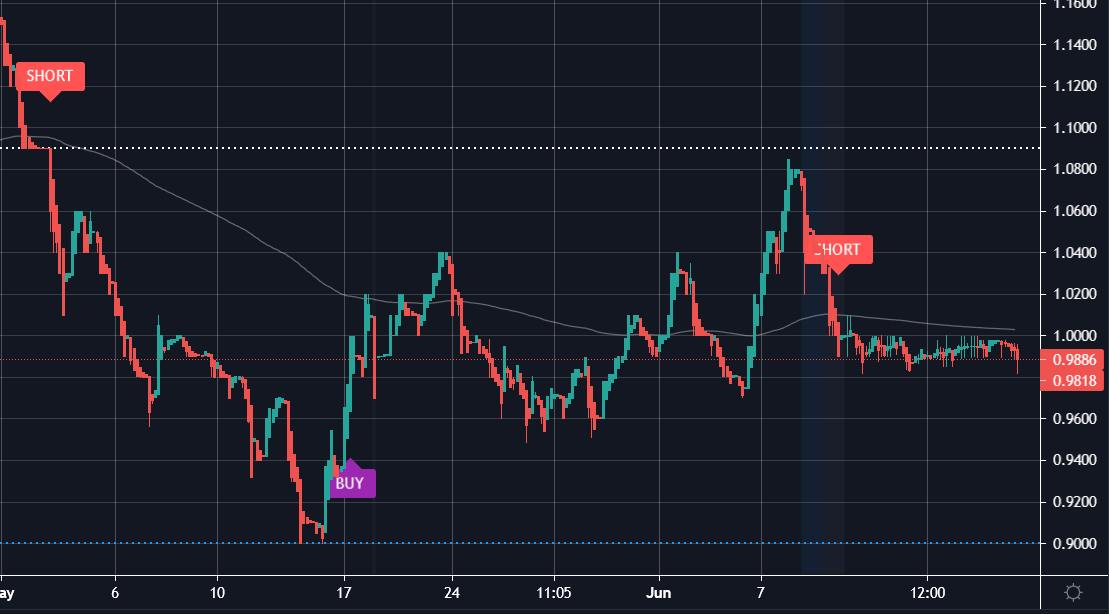Viewport: 1109px width, 614px height.
Task: Click the 1.1200 price axis value
Action: [1075, 86]
